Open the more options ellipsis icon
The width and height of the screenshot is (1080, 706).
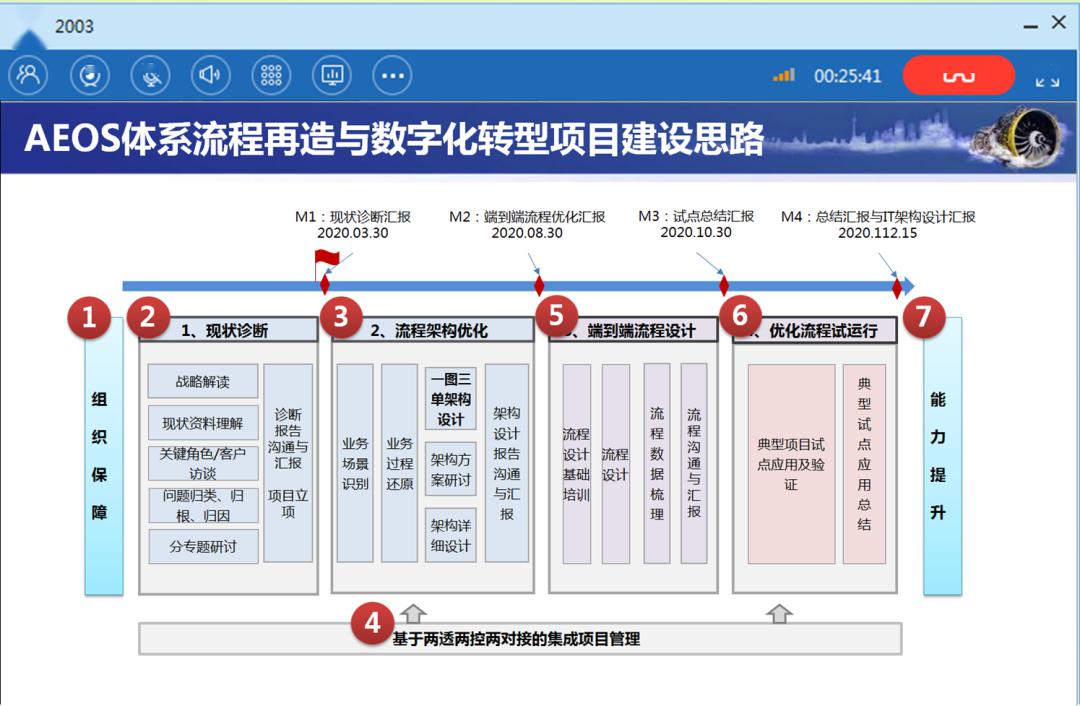pyautogui.click(x=392, y=74)
